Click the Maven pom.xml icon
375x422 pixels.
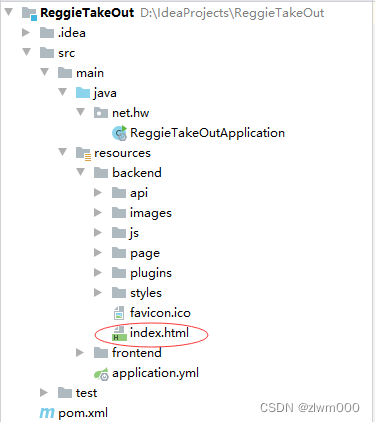point(47,413)
